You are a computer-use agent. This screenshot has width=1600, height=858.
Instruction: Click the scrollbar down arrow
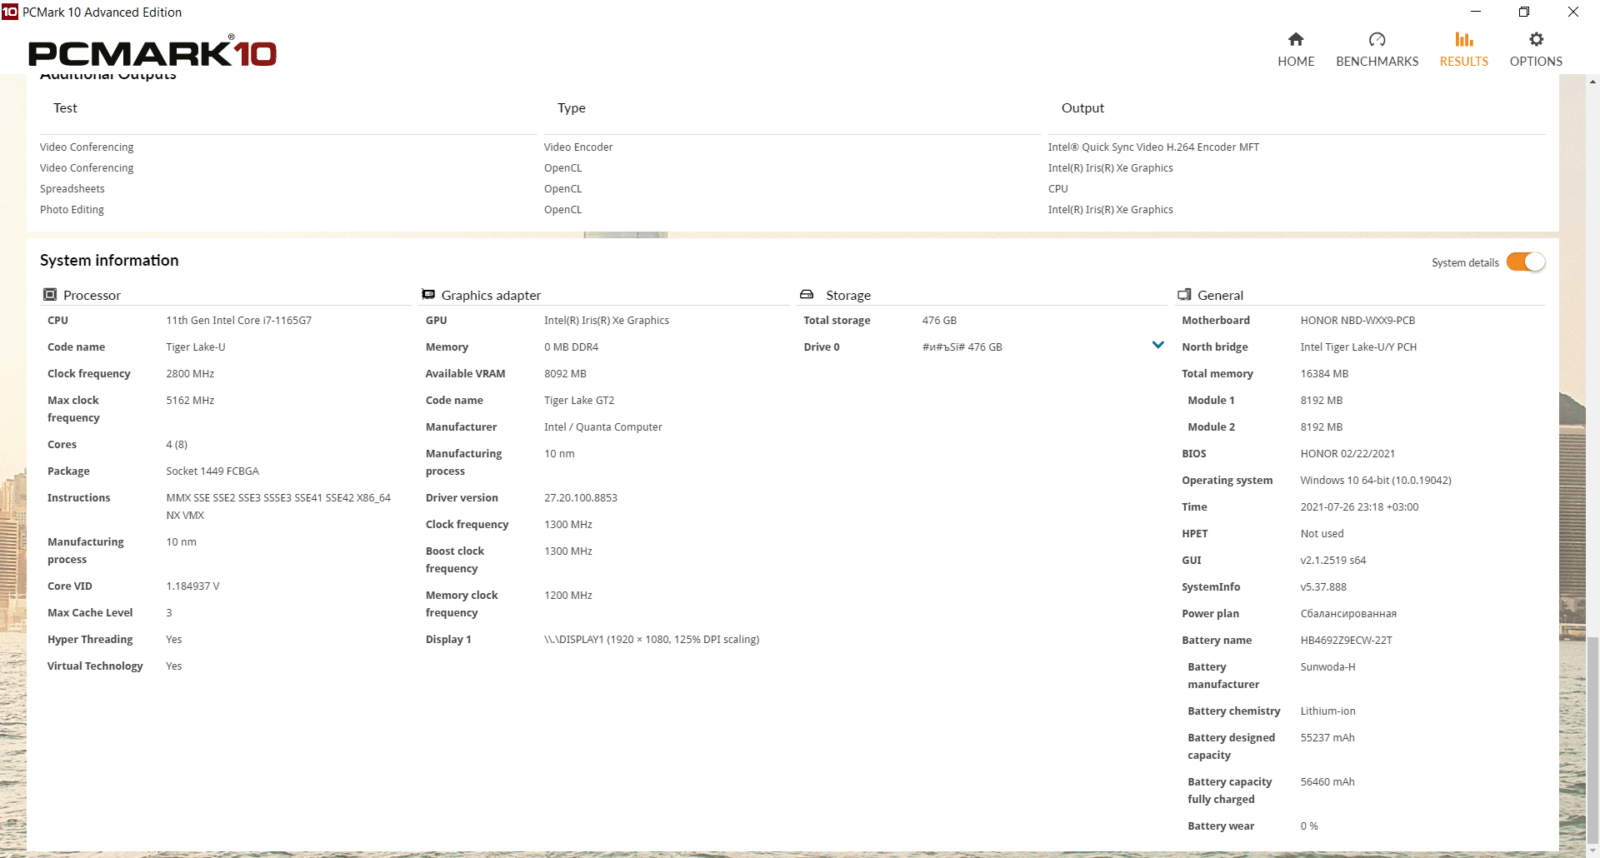[1592, 850]
